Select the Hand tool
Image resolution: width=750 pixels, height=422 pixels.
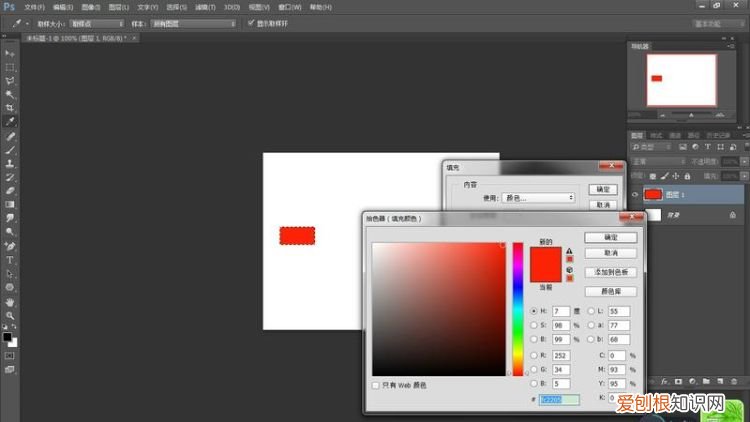10,301
